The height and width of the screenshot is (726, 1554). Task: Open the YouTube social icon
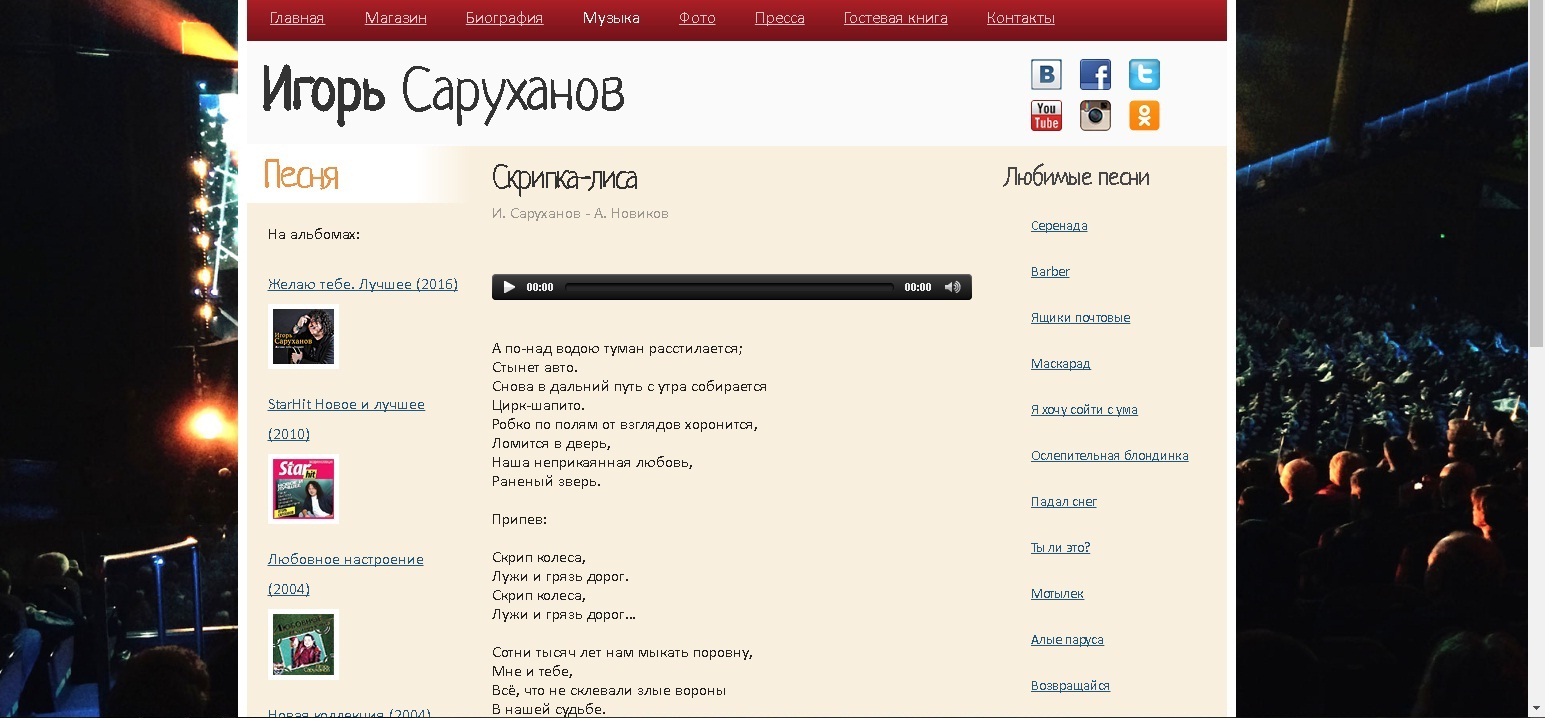pyautogui.click(x=1046, y=116)
